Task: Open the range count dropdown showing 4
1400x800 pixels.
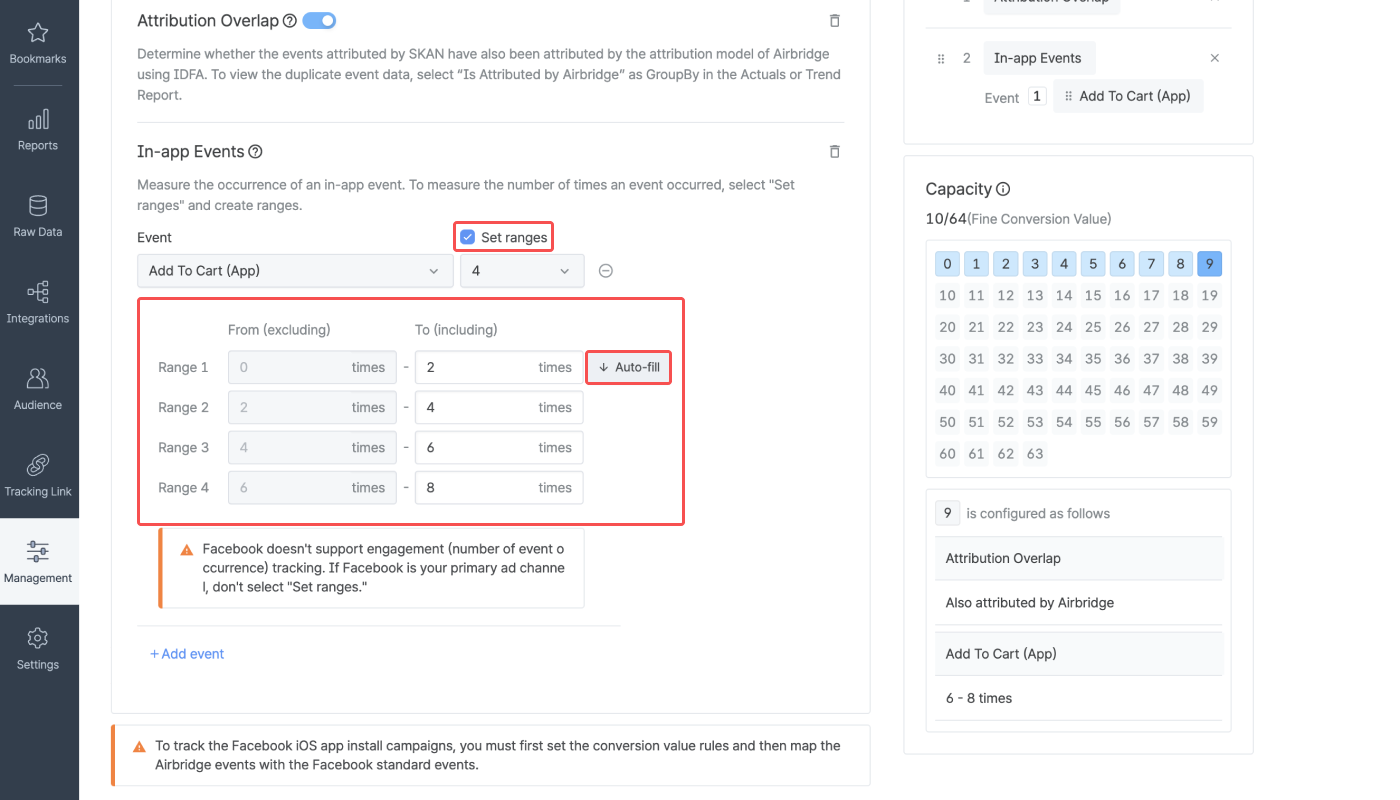Action: click(521, 270)
